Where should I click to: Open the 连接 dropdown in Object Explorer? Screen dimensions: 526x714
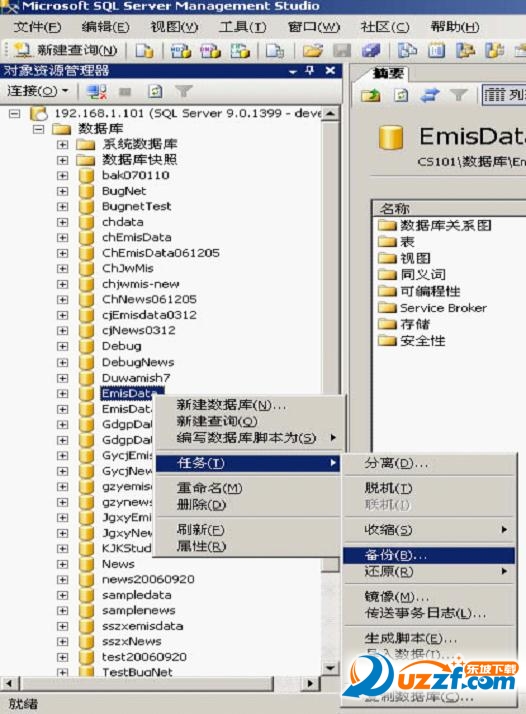click(x=38, y=91)
